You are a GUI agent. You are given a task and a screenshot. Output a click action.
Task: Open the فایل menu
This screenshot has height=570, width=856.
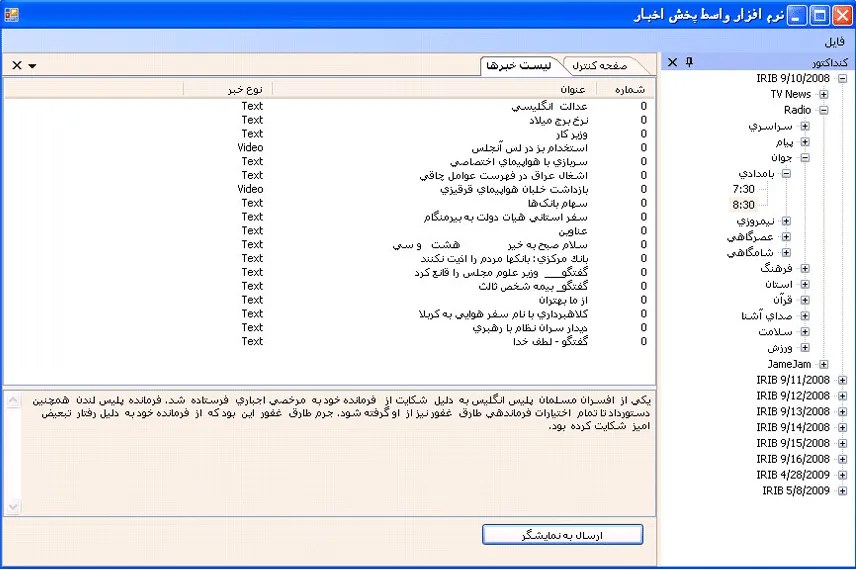834,42
